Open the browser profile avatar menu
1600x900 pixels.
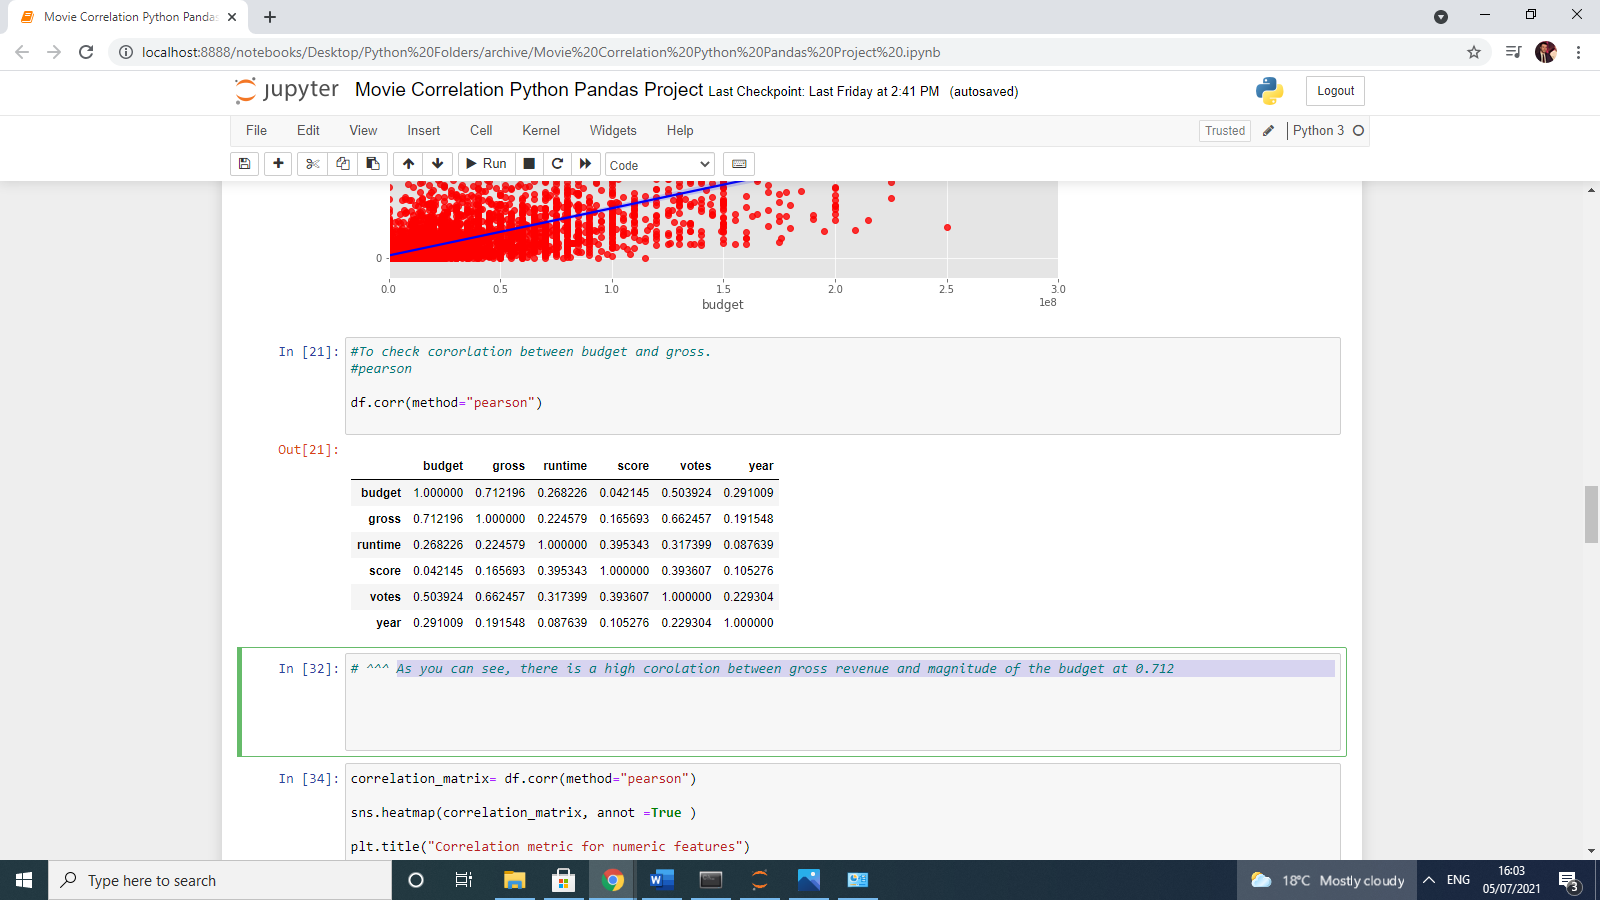coord(1545,52)
